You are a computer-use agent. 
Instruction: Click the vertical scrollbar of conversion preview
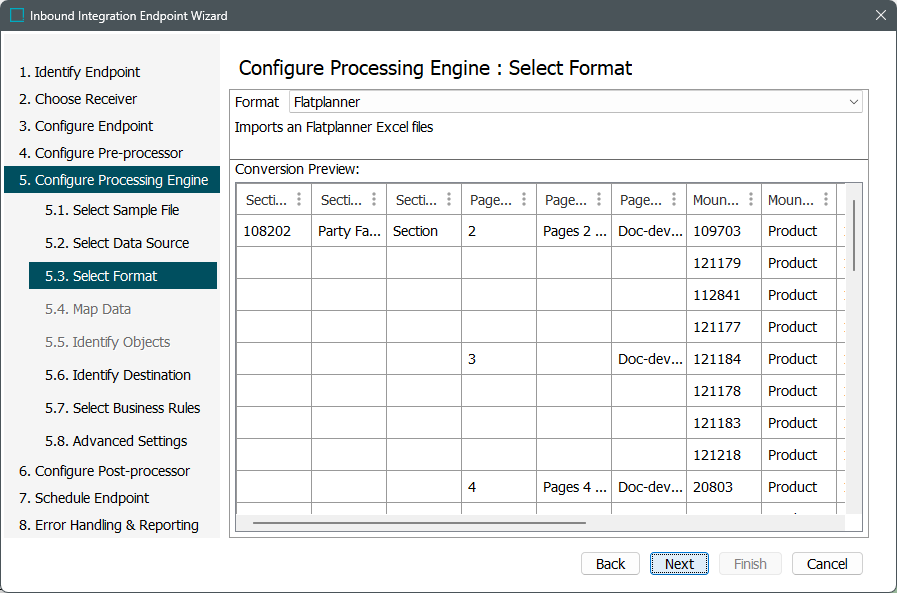(x=854, y=235)
